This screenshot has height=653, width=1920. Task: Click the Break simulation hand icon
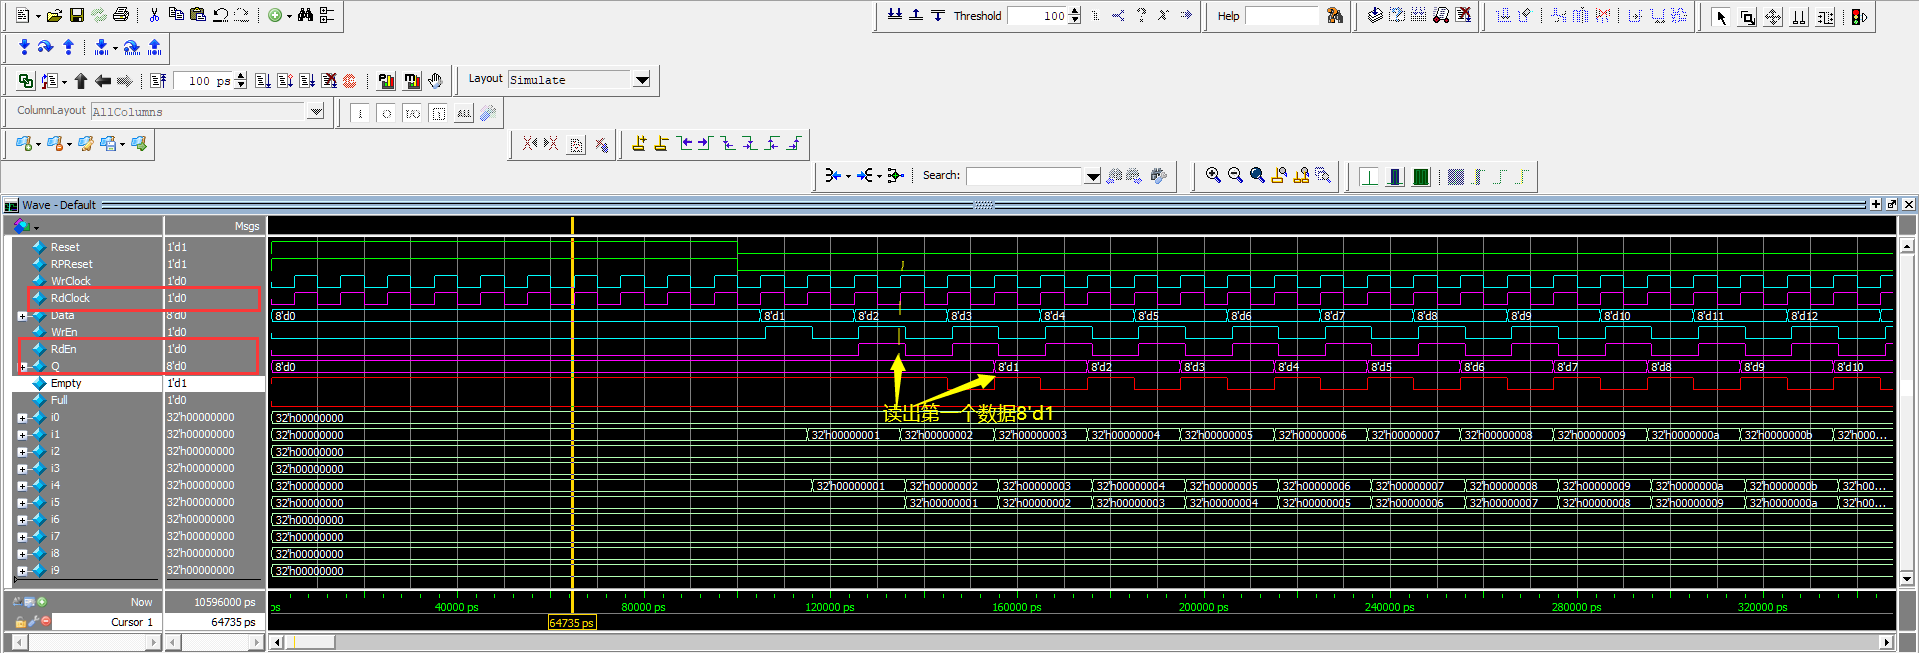click(x=435, y=81)
